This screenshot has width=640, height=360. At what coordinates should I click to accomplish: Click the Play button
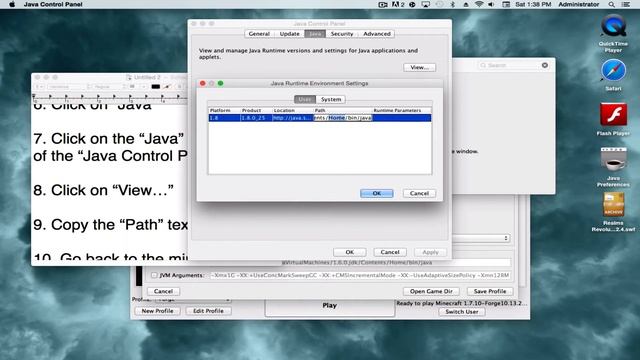click(330, 306)
